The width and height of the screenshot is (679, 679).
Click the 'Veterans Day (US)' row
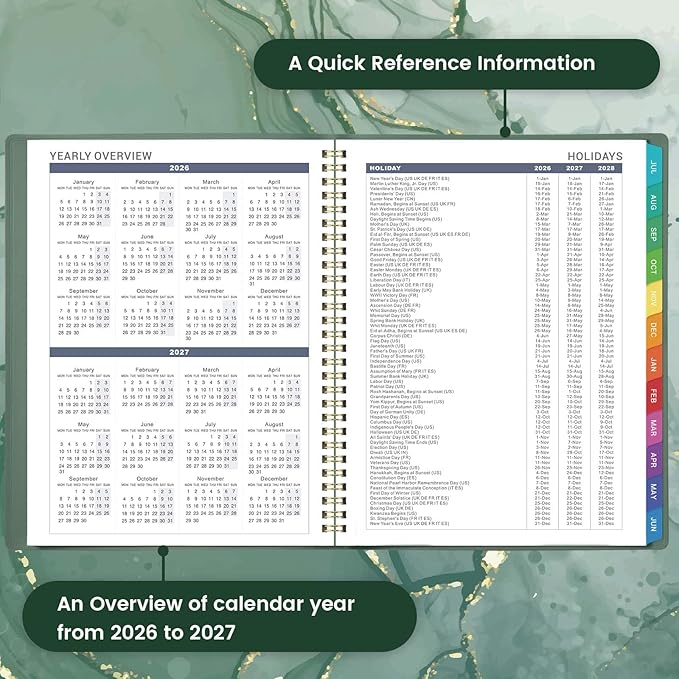(x=494, y=462)
